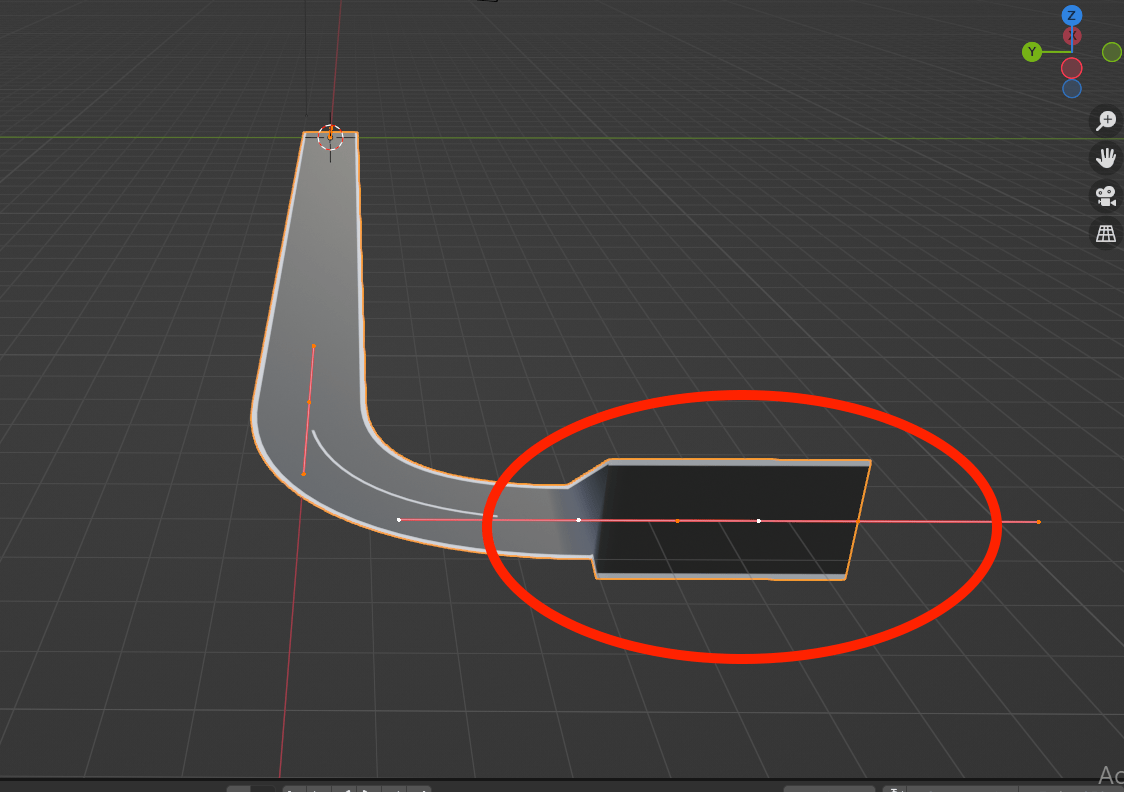Click the red X axis sphere on gizmo
The width and height of the screenshot is (1124, 792).
coord(1072,34)
